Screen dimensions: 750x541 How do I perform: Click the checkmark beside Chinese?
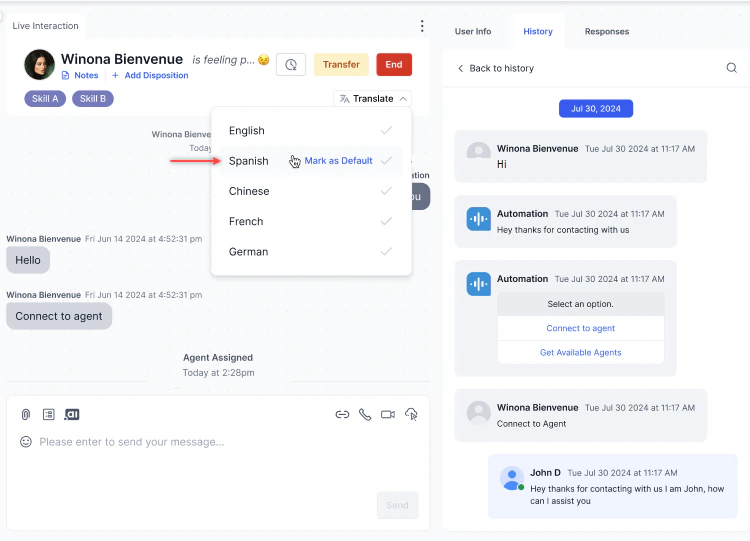tap(386, 191)
